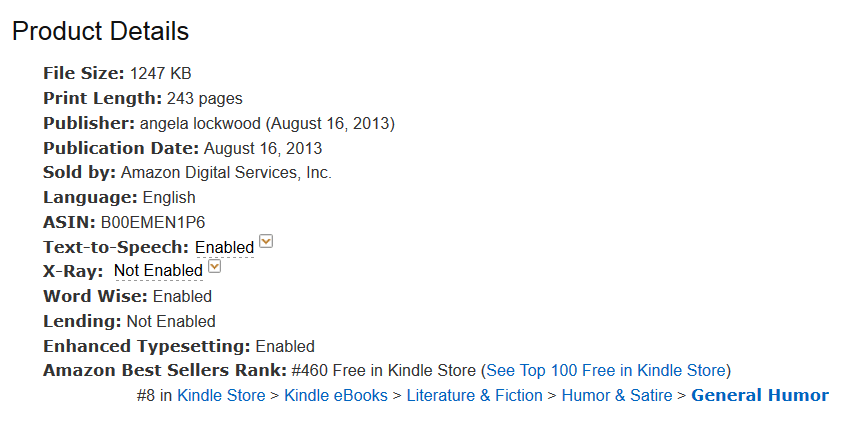Click the Lending 'Not Enabled' value
Viewport: 867px width, 429px height.
click(171, 321)
